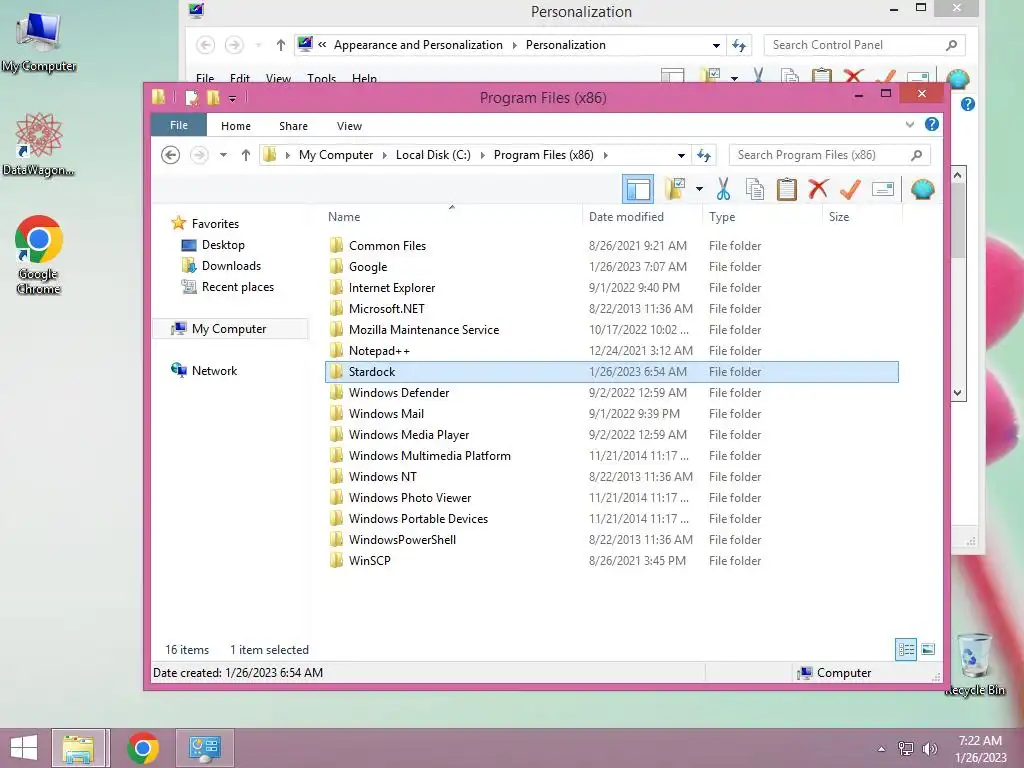The width and height of the screenshot is (1024, 768).
Task: Click the Rename card toolbar icon
Action: (882, 189)
